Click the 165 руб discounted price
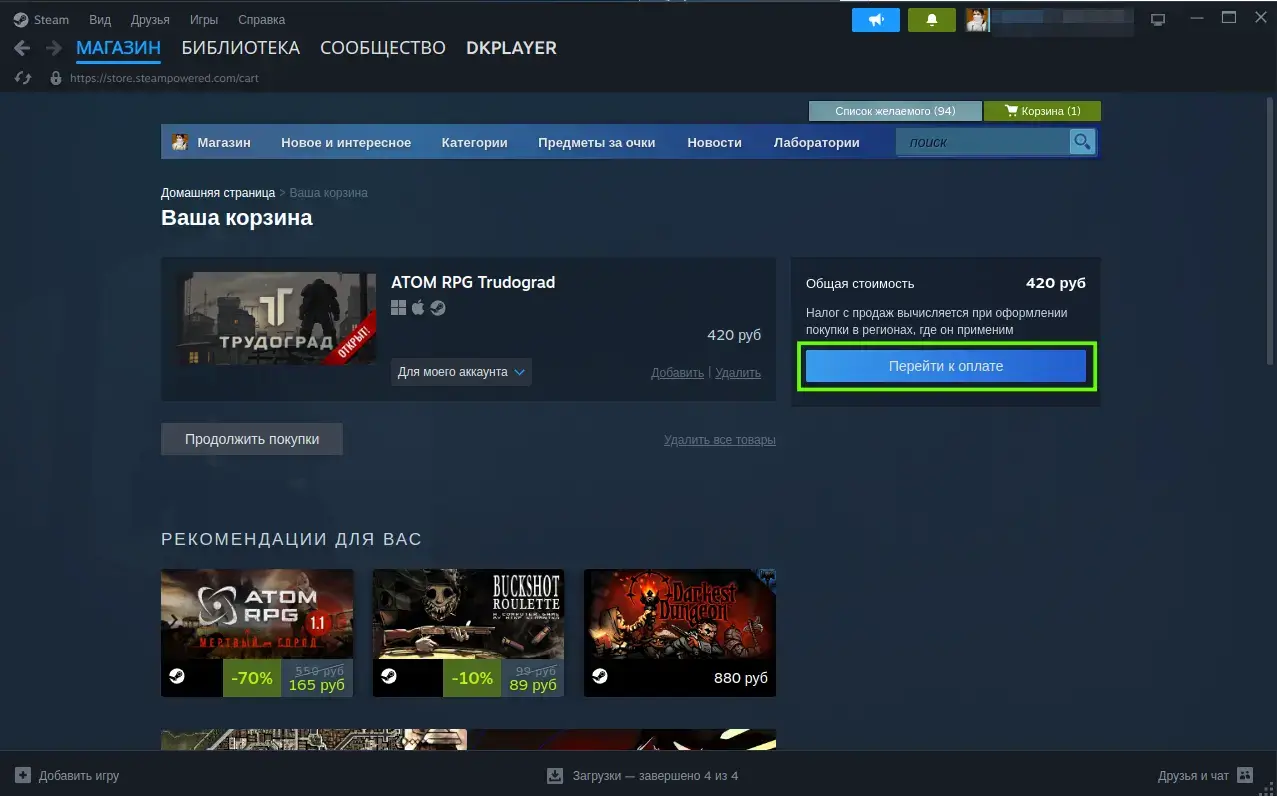Image resolution: width=1277 pixels, height=796 pixels. click(317, 685)
